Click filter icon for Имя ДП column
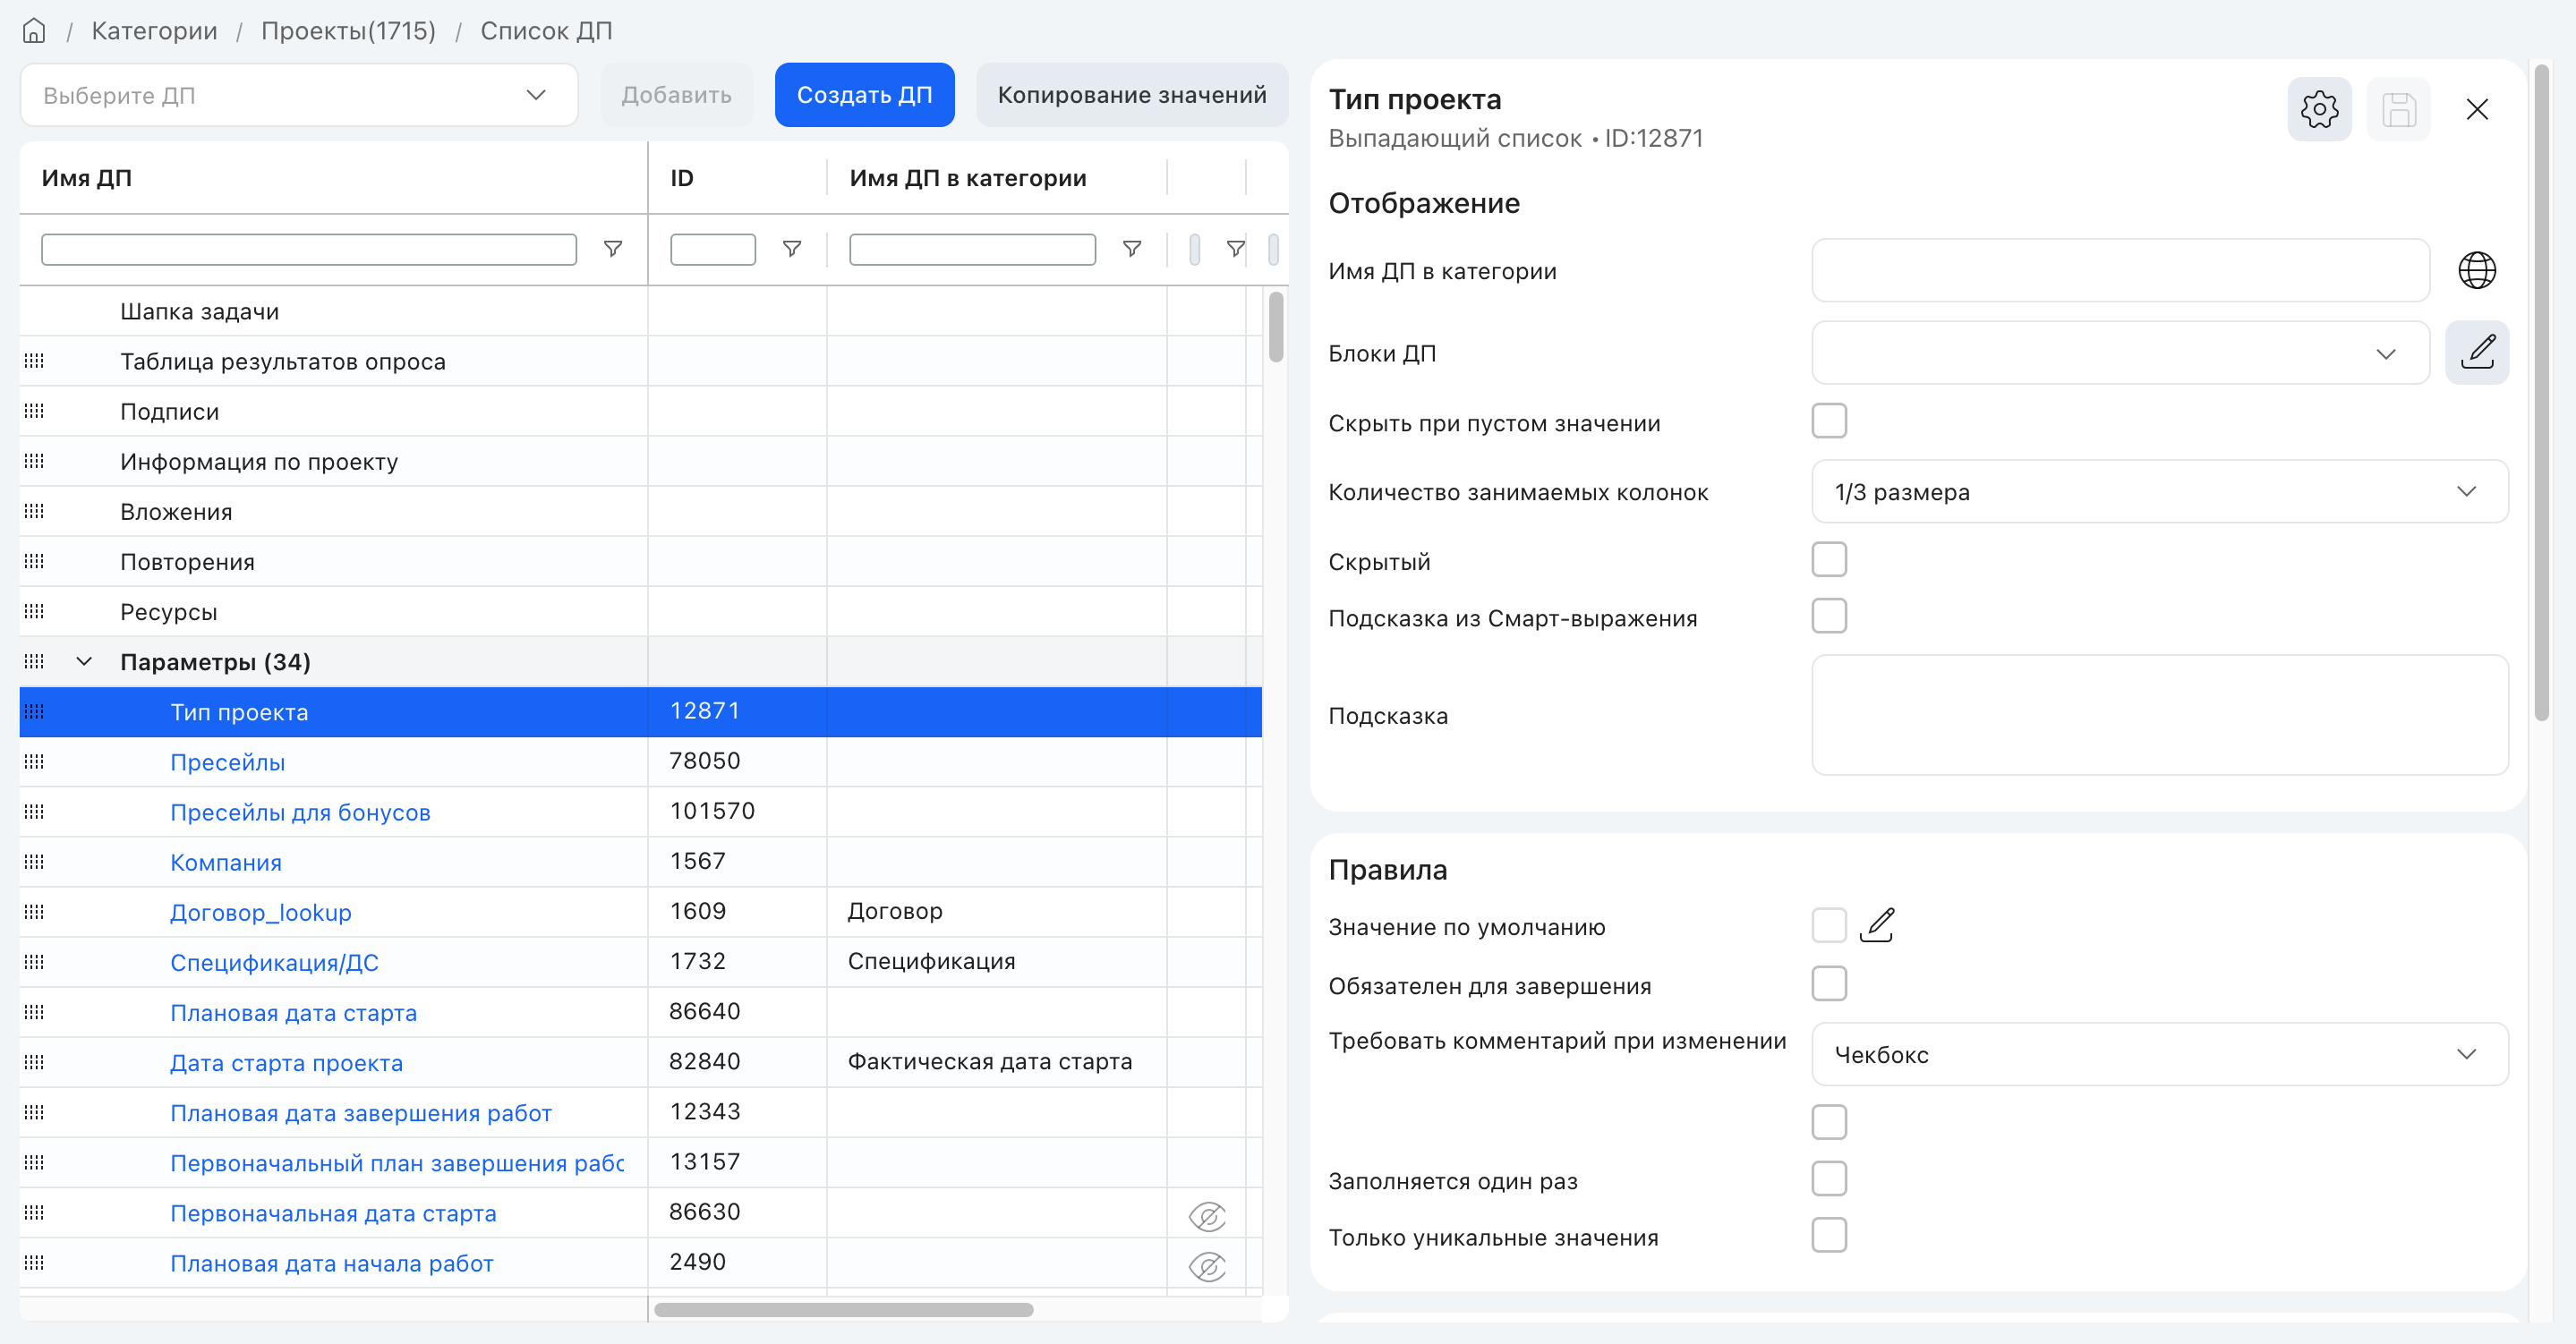Screen dimensions: 2576x1344 (613, 249)
